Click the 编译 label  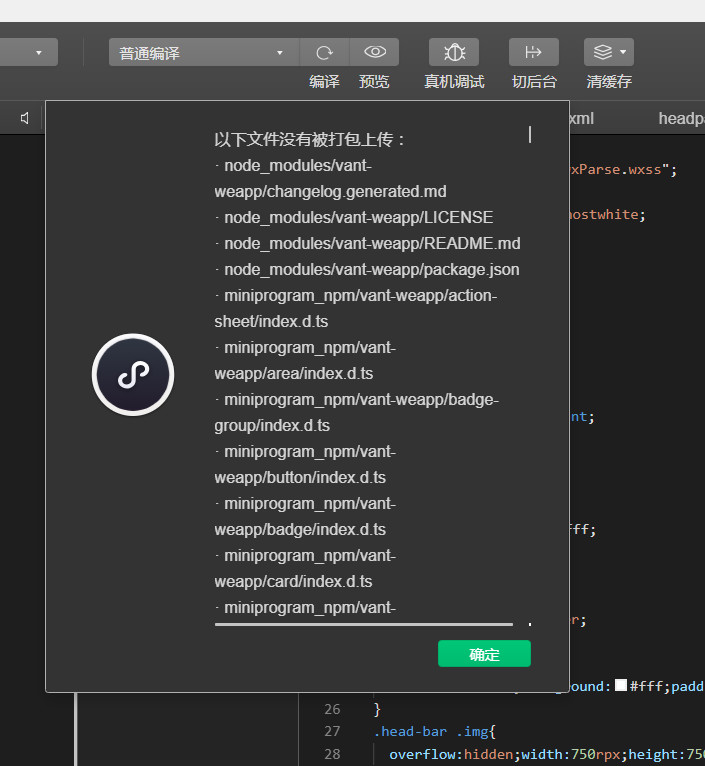[324, 82]
